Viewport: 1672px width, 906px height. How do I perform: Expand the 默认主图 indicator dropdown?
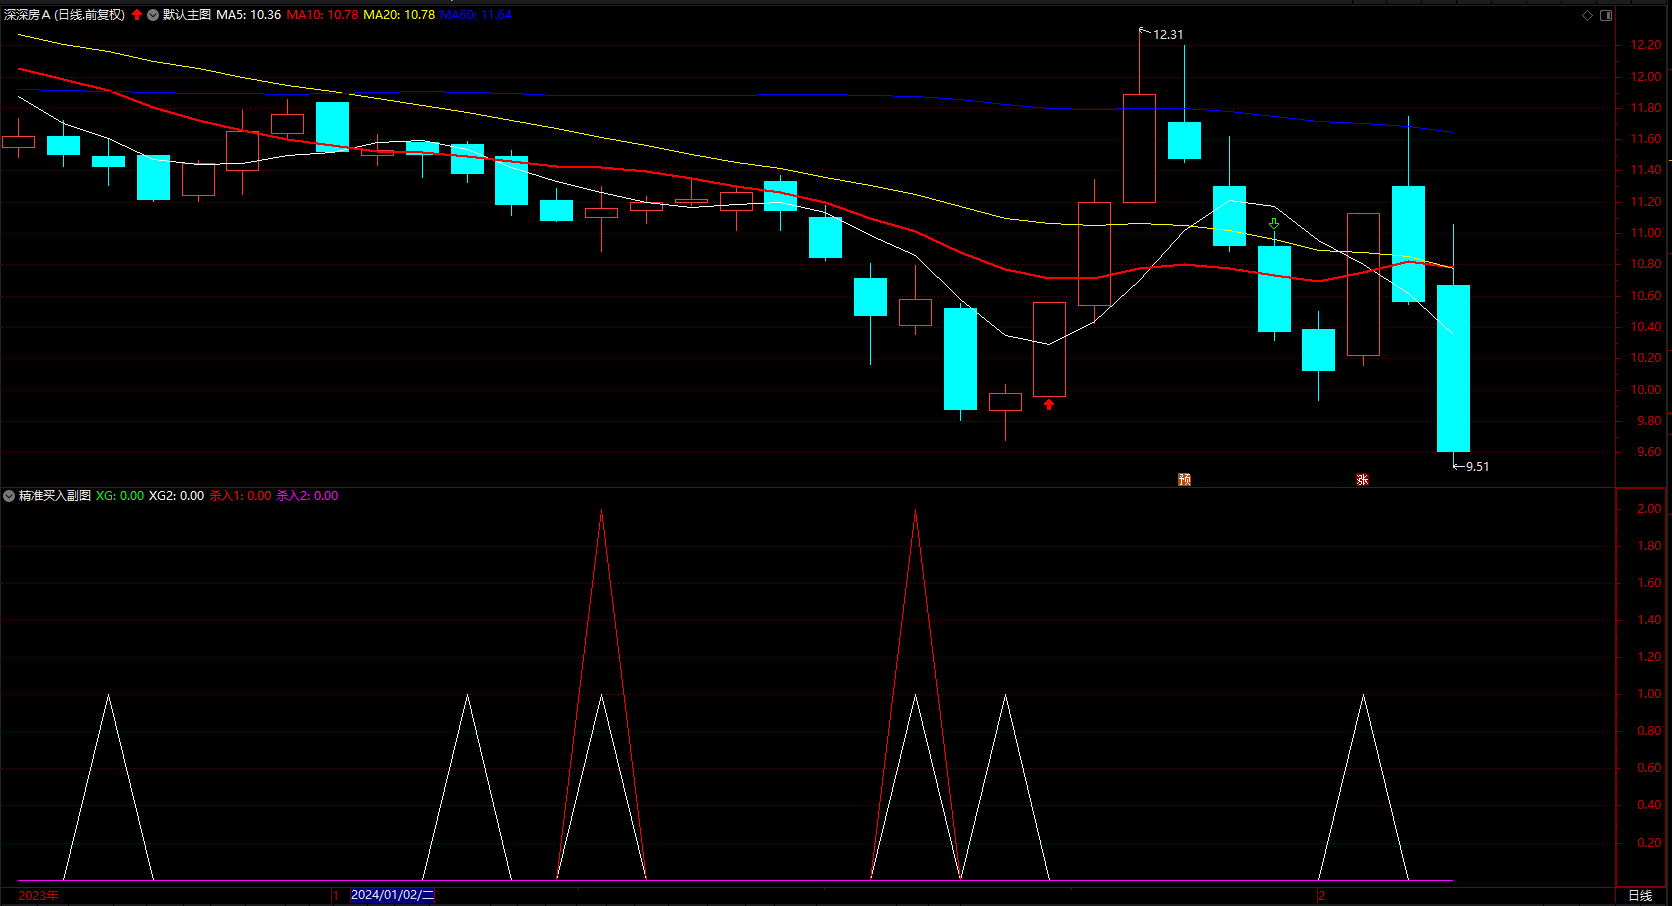(153, 15)
